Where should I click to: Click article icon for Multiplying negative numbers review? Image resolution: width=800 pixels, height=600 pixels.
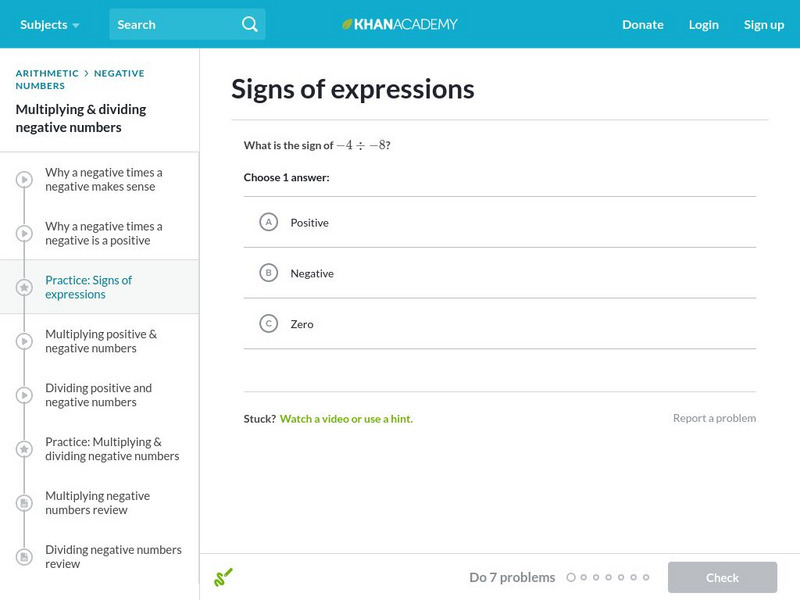[25, 503]
